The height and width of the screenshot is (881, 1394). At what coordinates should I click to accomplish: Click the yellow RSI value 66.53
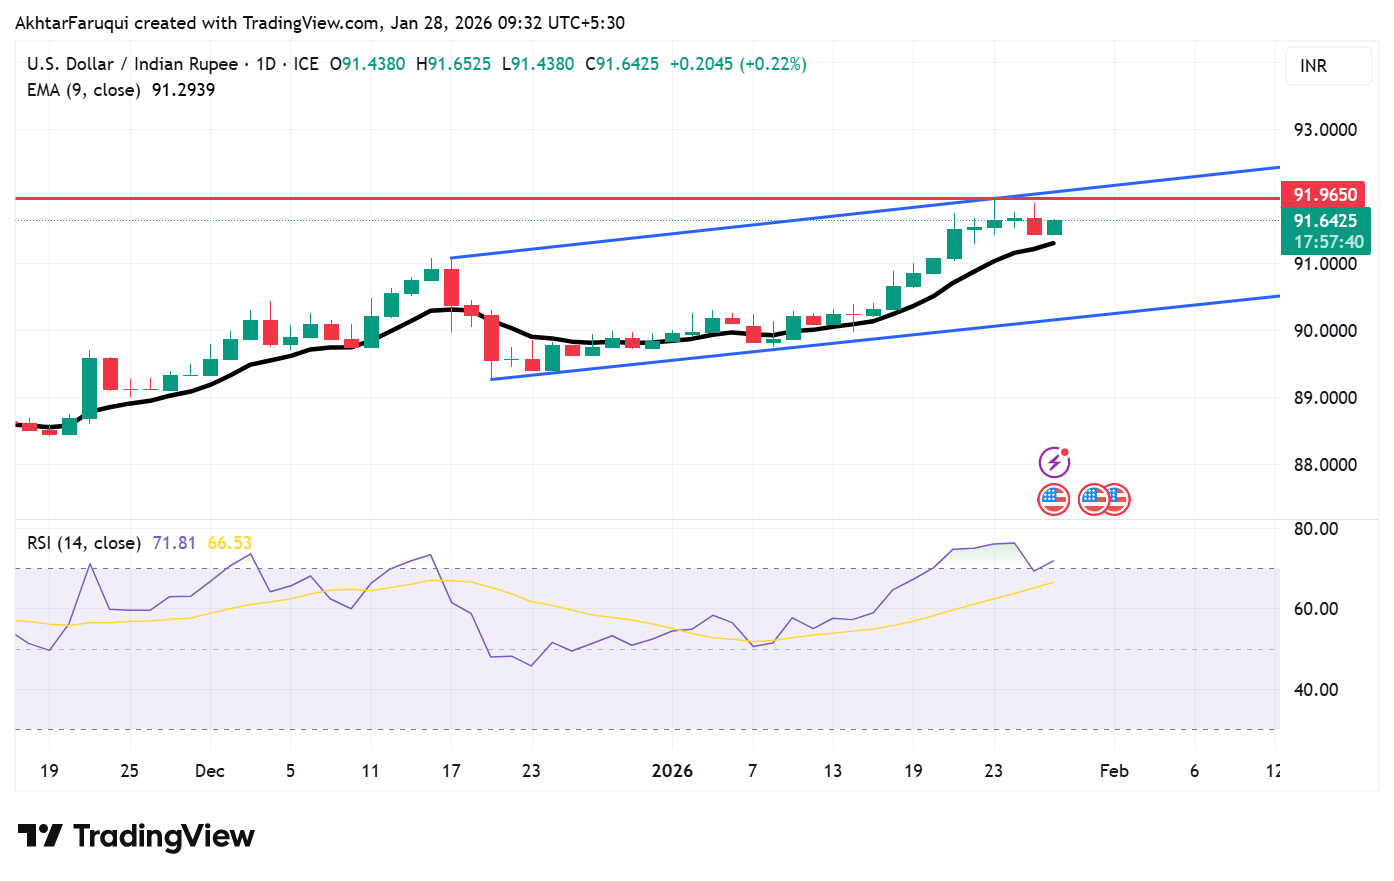pos(229,543)
